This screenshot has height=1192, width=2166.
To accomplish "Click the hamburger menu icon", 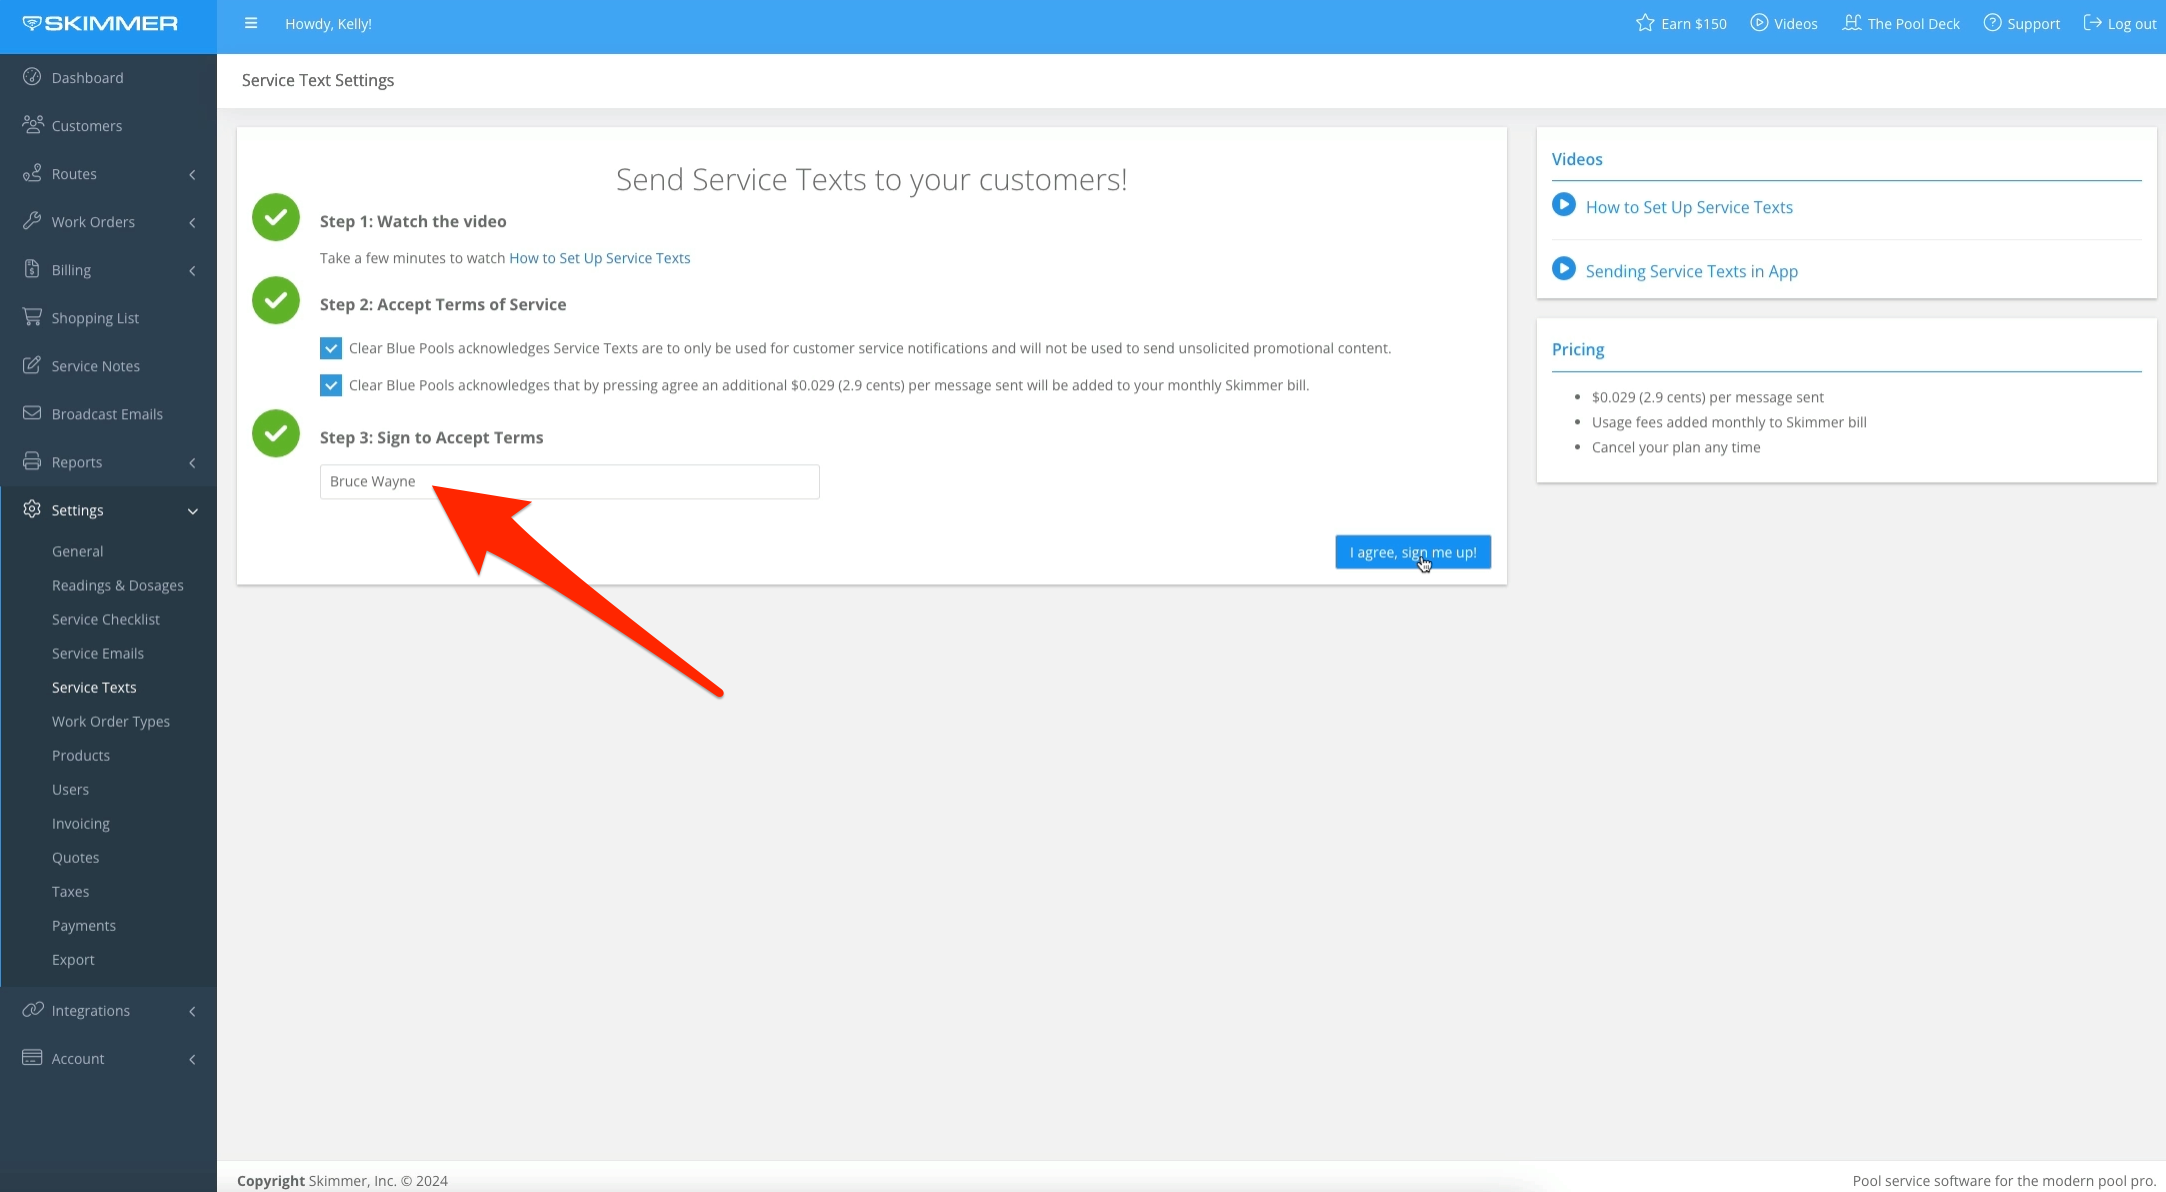I will click(251, 23).
